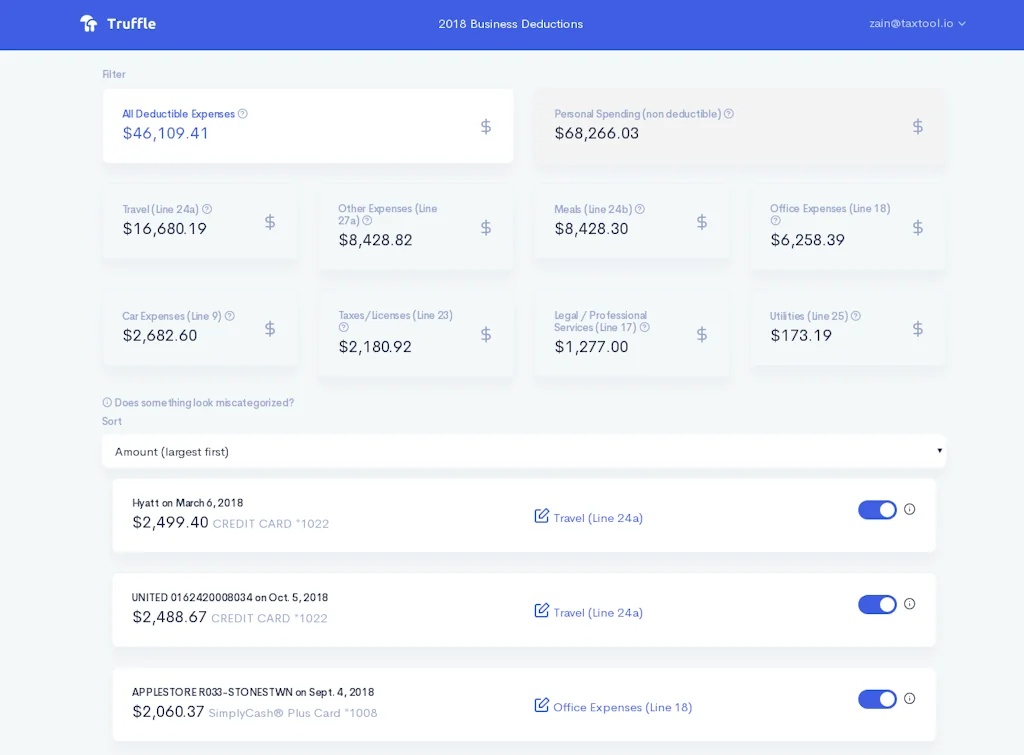Open the Travel (Line 24a) link on UNITED row
Image resolution: width=1024 pixels, height=755 pixels.
(599, 612)
